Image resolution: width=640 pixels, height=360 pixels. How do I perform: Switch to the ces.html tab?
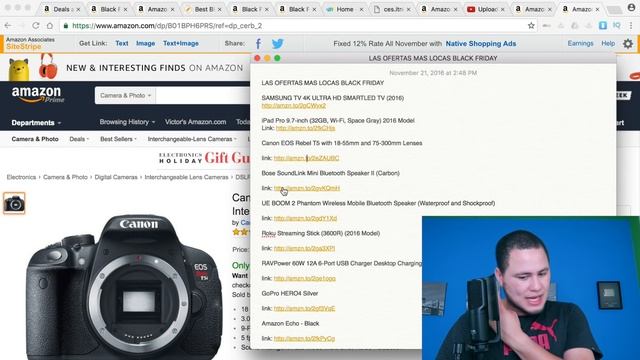(392, 9)
